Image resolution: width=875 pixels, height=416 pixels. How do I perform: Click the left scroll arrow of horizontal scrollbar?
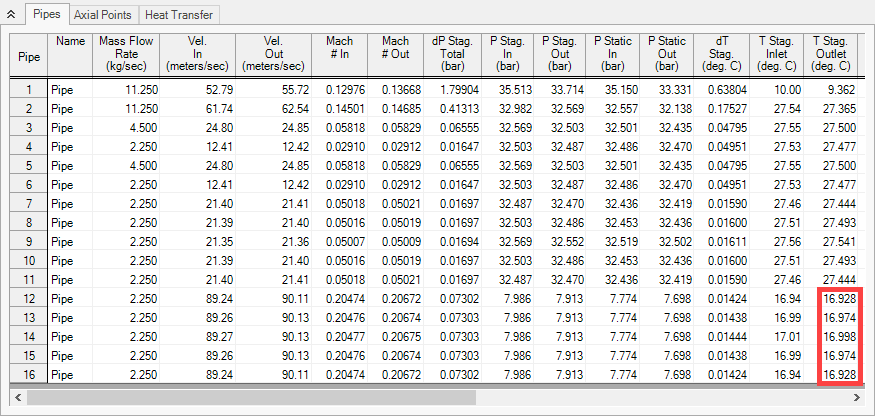18,397
